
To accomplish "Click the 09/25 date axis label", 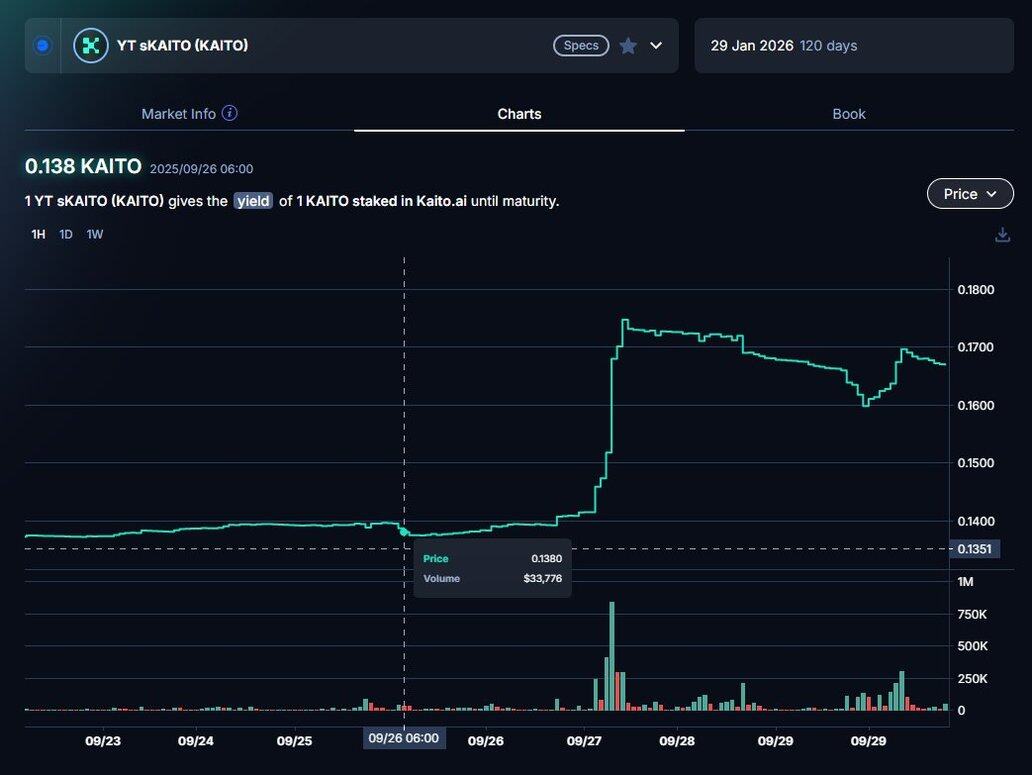I will click(294, 741).
